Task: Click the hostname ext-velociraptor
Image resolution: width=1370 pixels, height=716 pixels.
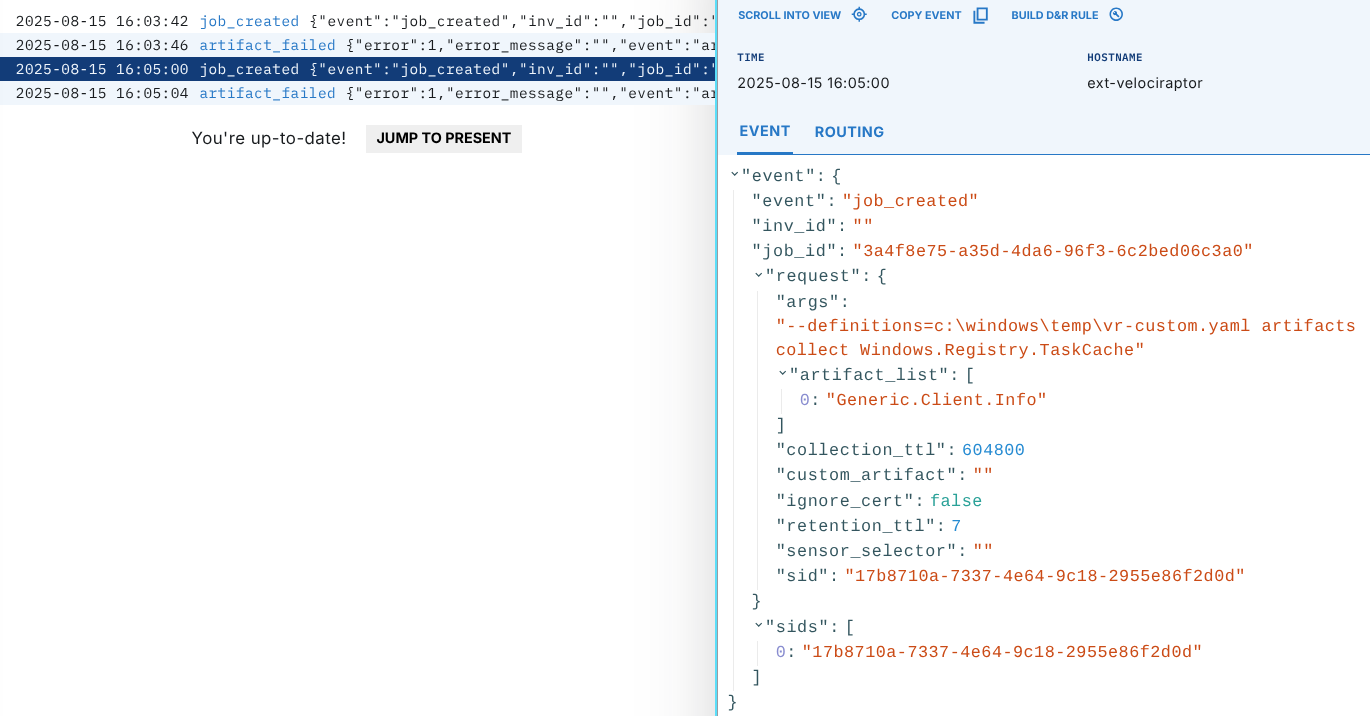Action: point(1144,83)
